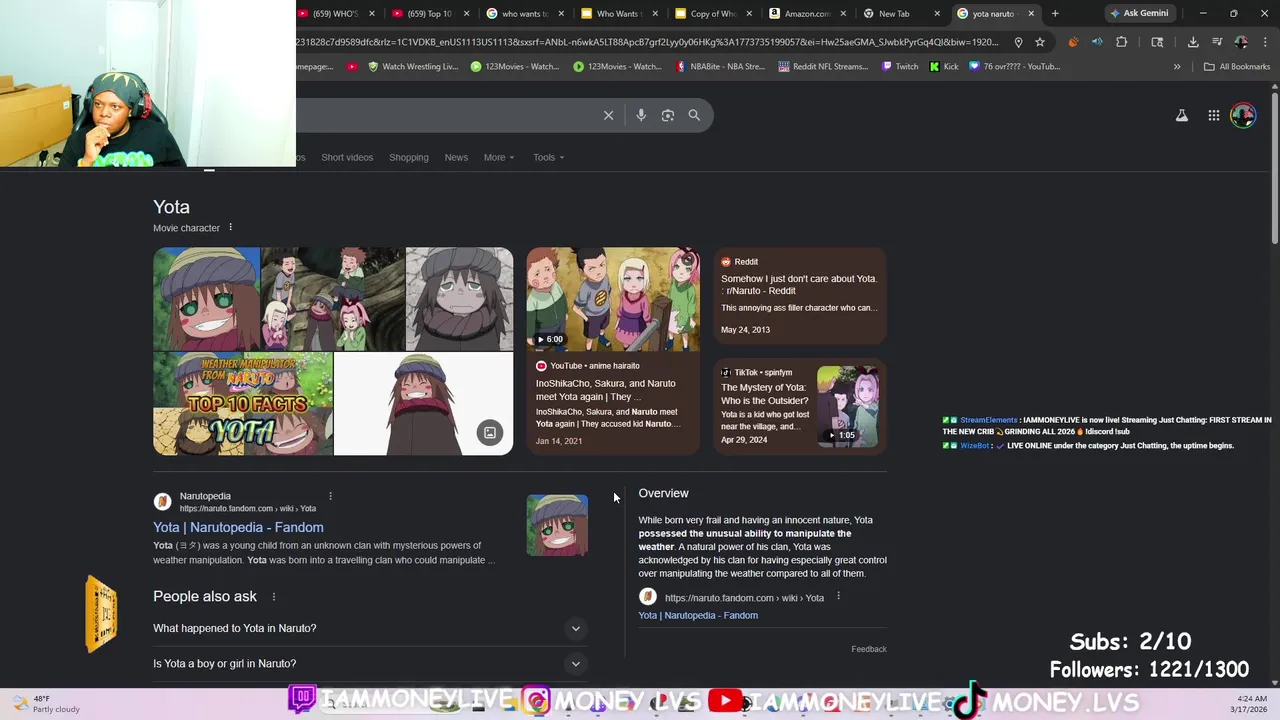Screen dimensions: 1280x720
Task: Open InoShikaCho, Sakura, and Naruto video title
Action: (606, 390)
